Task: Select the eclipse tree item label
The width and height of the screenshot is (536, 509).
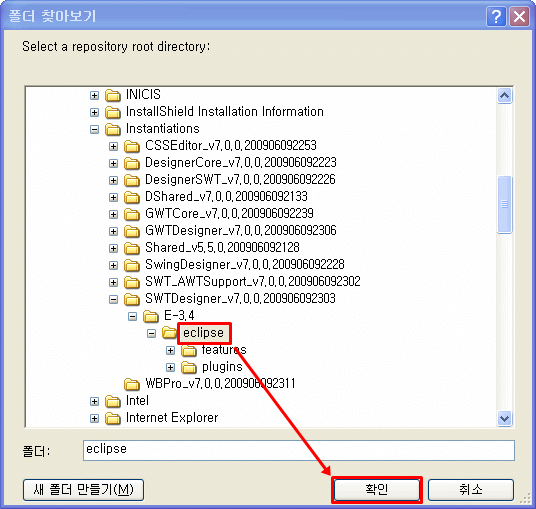Action: pyautogui.click(x=203, y=333)
